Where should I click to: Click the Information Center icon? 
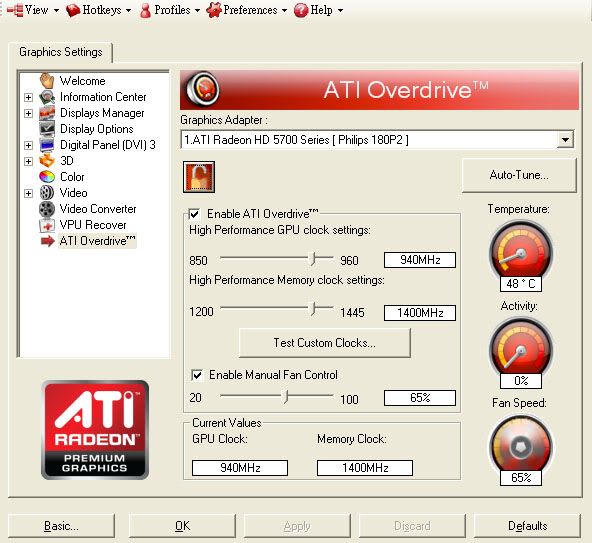47,97
